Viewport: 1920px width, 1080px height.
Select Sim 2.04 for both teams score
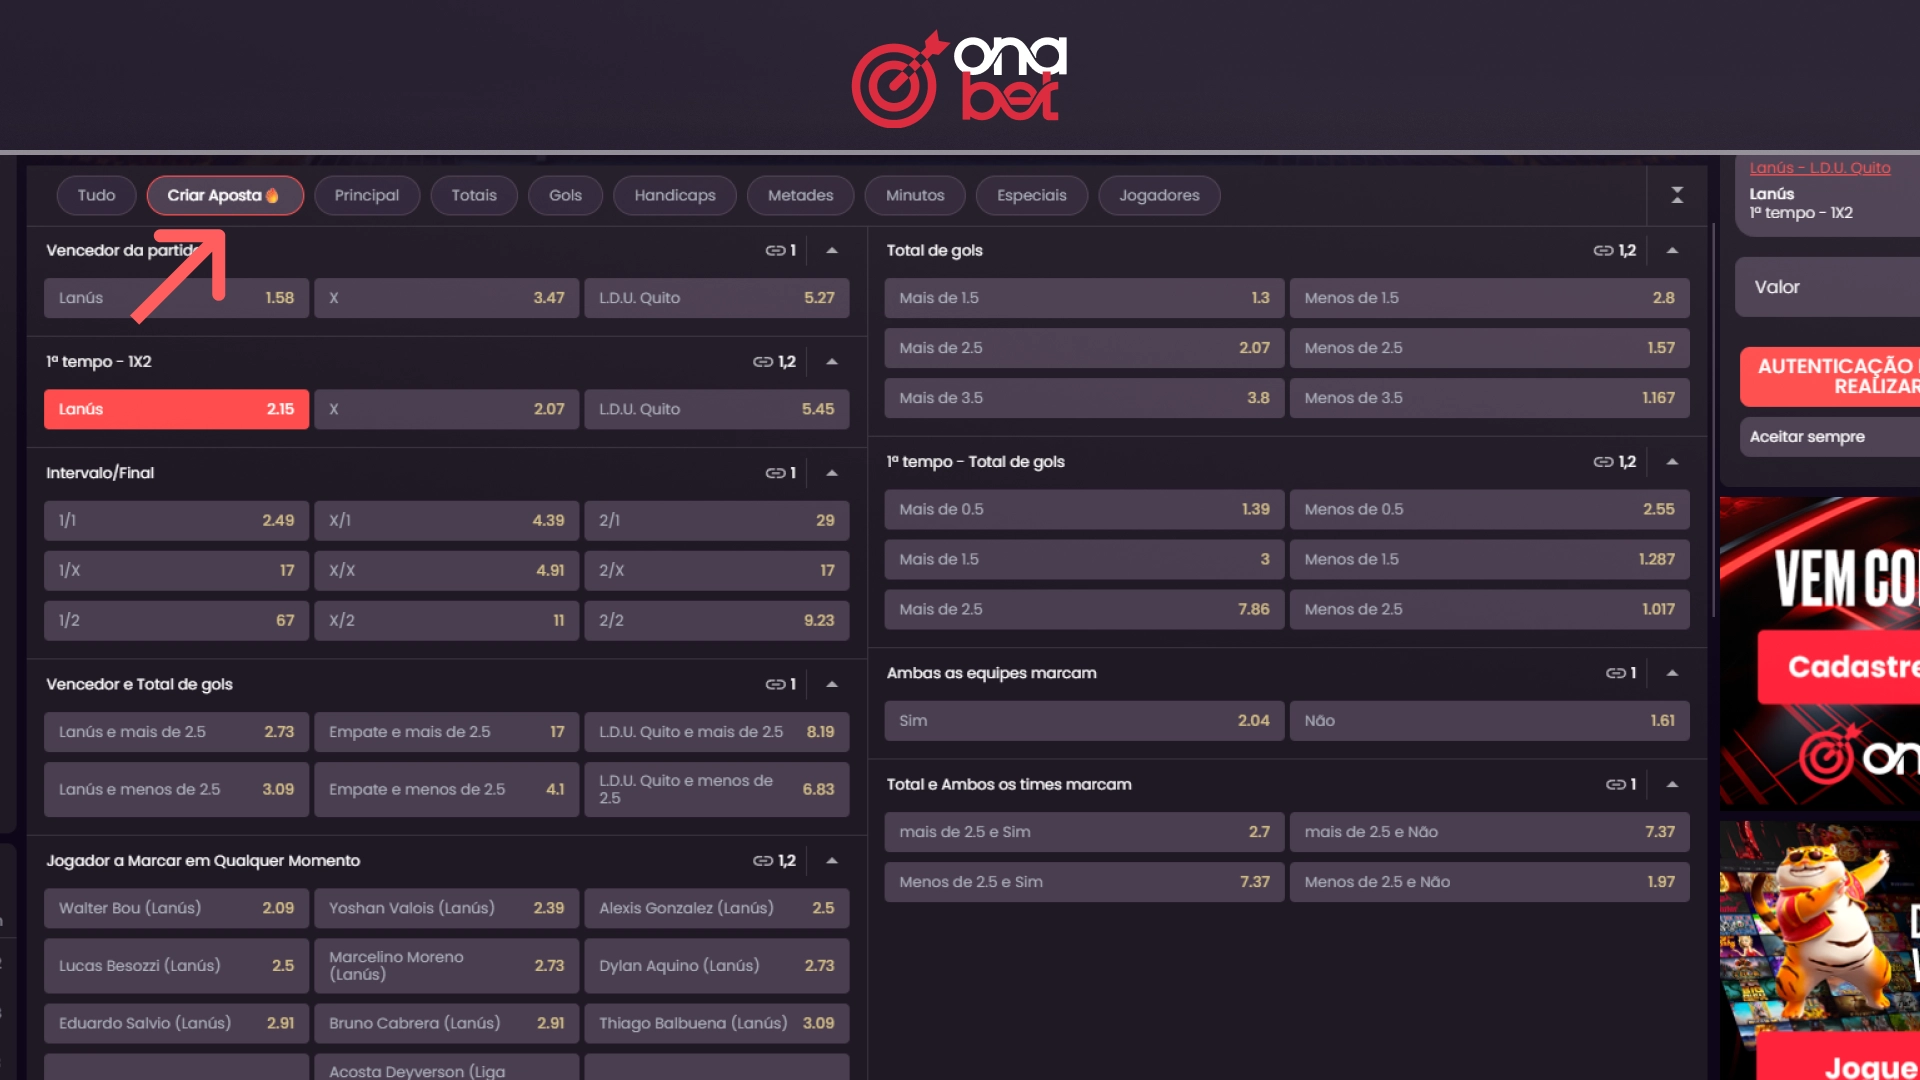click(1084, 721)
